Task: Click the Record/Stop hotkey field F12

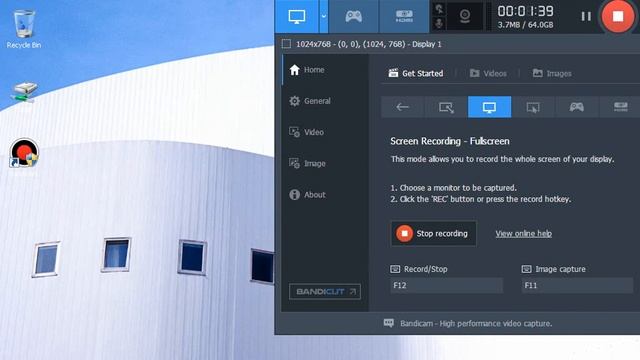Action: [447, 285]
